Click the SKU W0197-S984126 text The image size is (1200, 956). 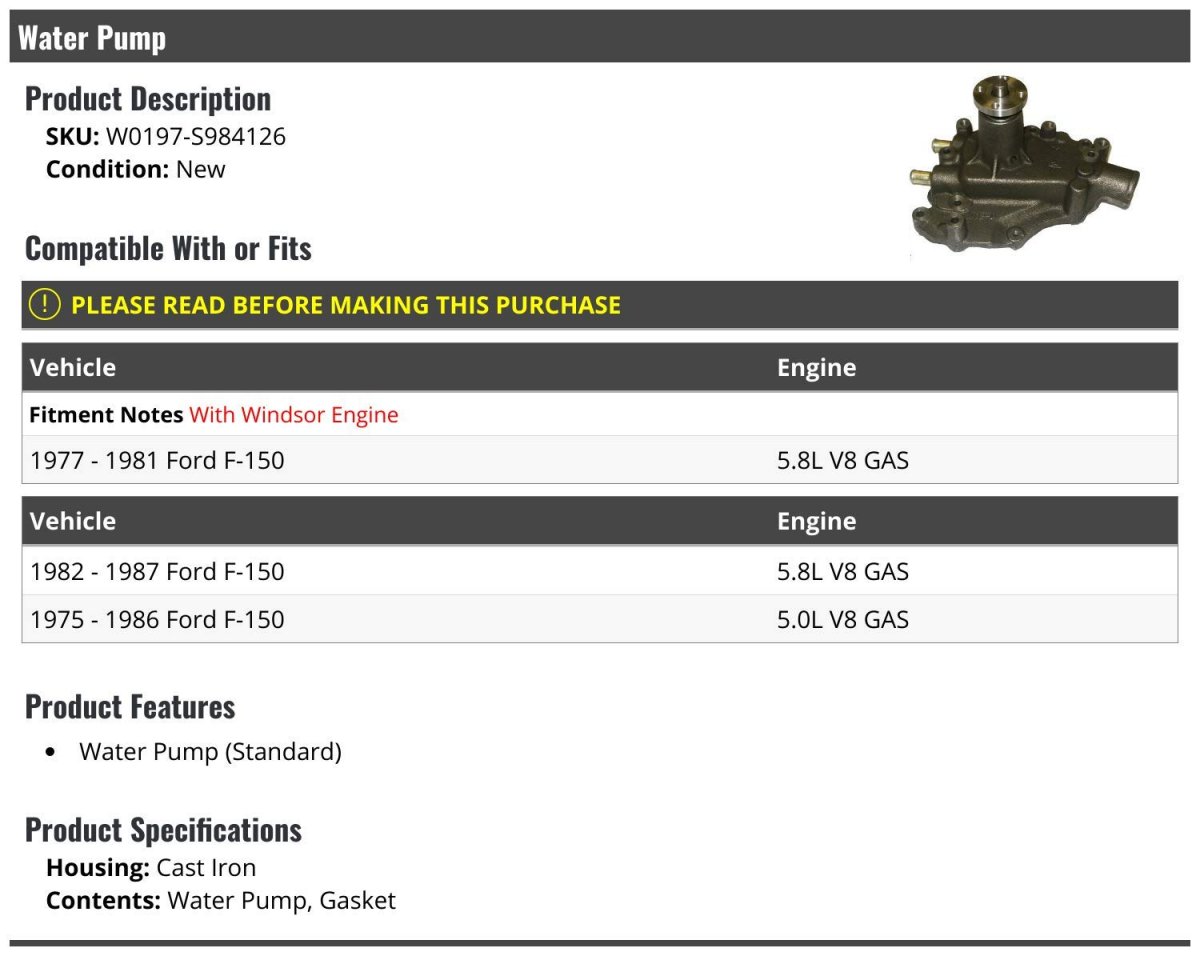[166, 137]
